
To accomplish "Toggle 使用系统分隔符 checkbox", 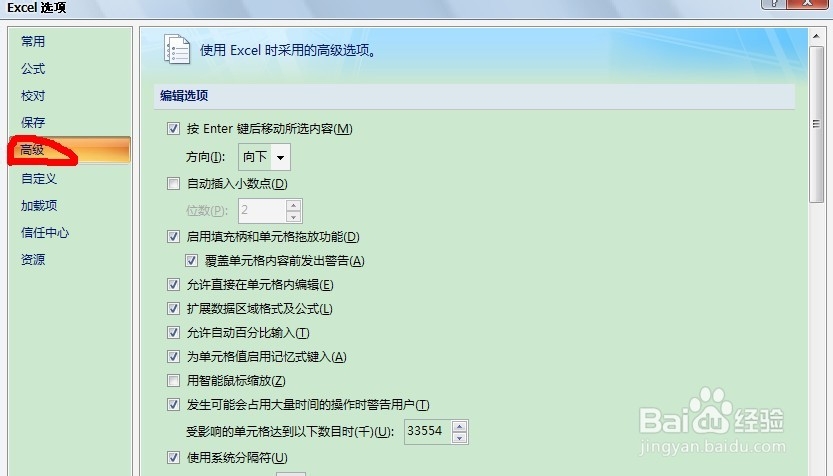I will click(173, 457).
